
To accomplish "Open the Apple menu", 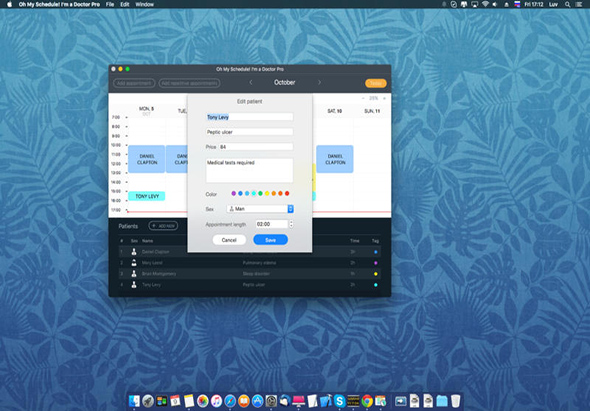I will [x=9, y=5].
